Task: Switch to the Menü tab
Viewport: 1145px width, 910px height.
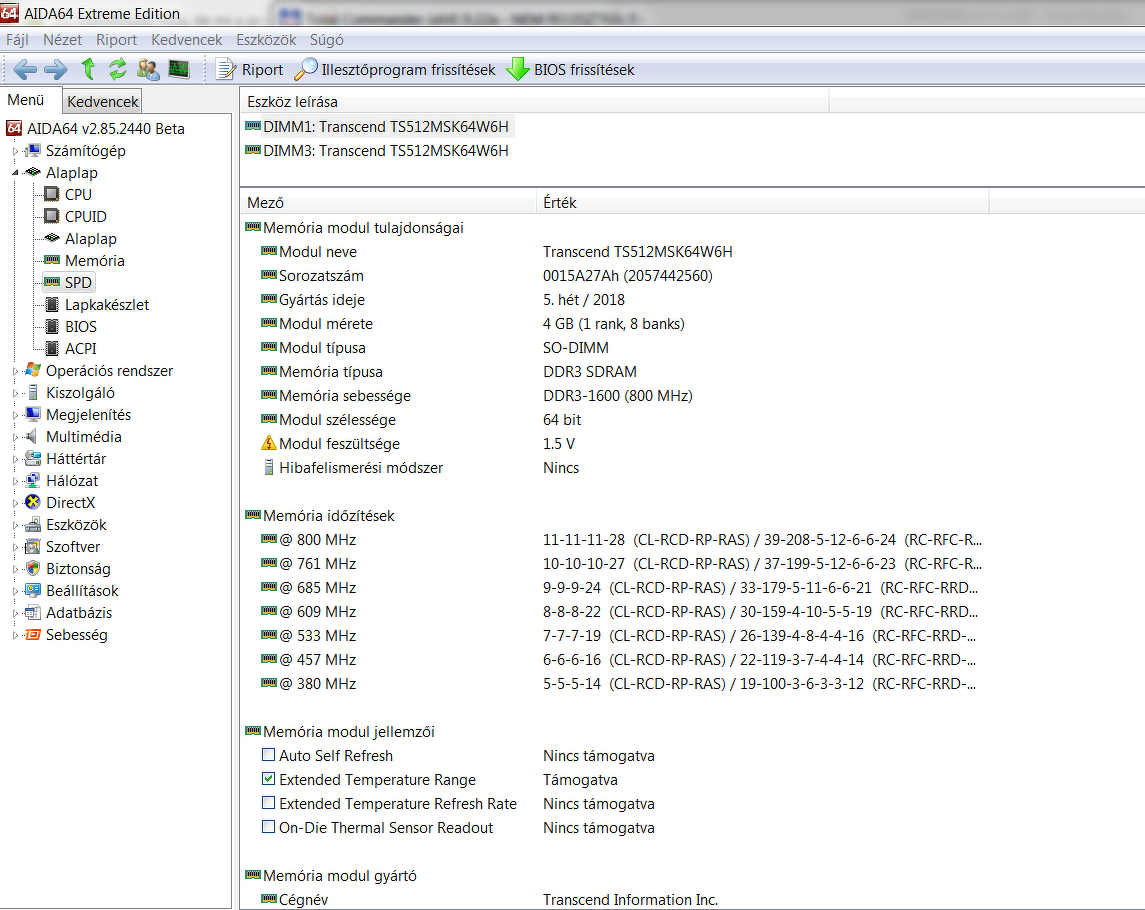Action: (x=26, y=100)
